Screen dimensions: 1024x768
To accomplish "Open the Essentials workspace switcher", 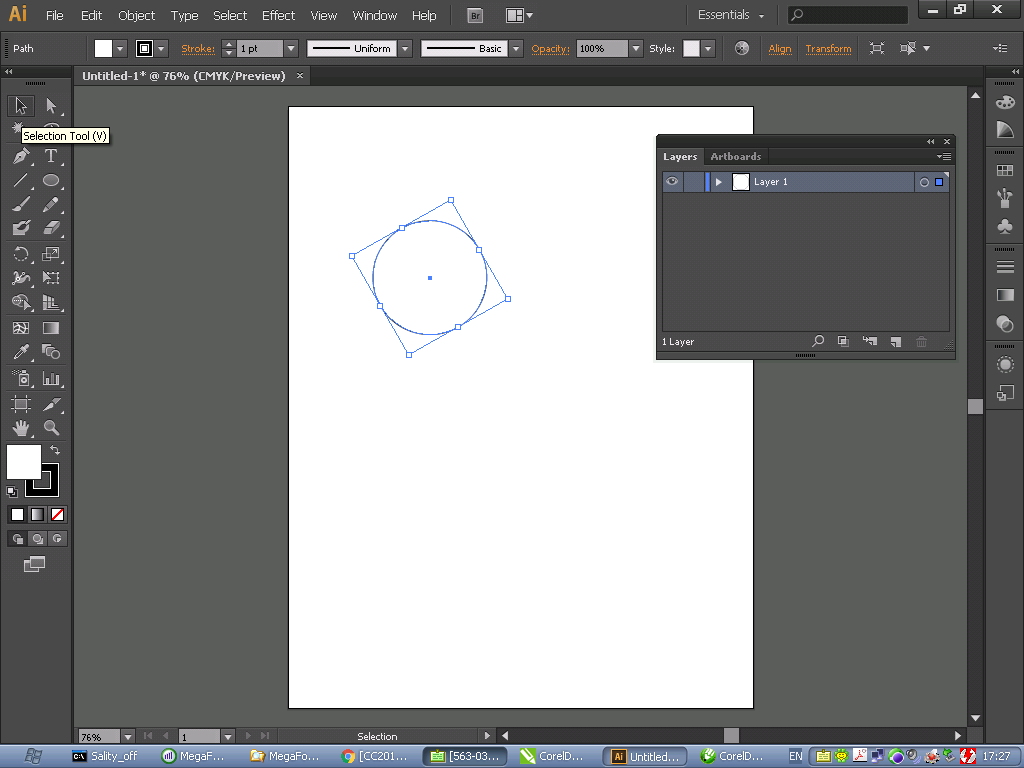I will pyautogui.click(x=731, y=15).
